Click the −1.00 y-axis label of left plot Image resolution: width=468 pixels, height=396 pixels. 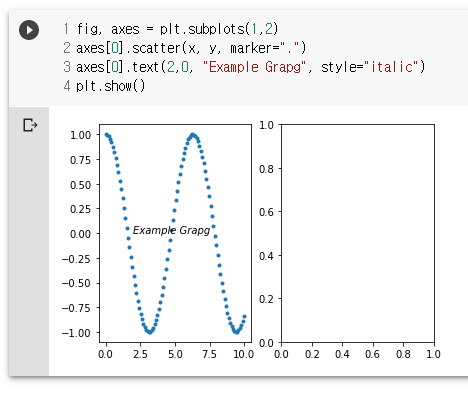(76, 333)
